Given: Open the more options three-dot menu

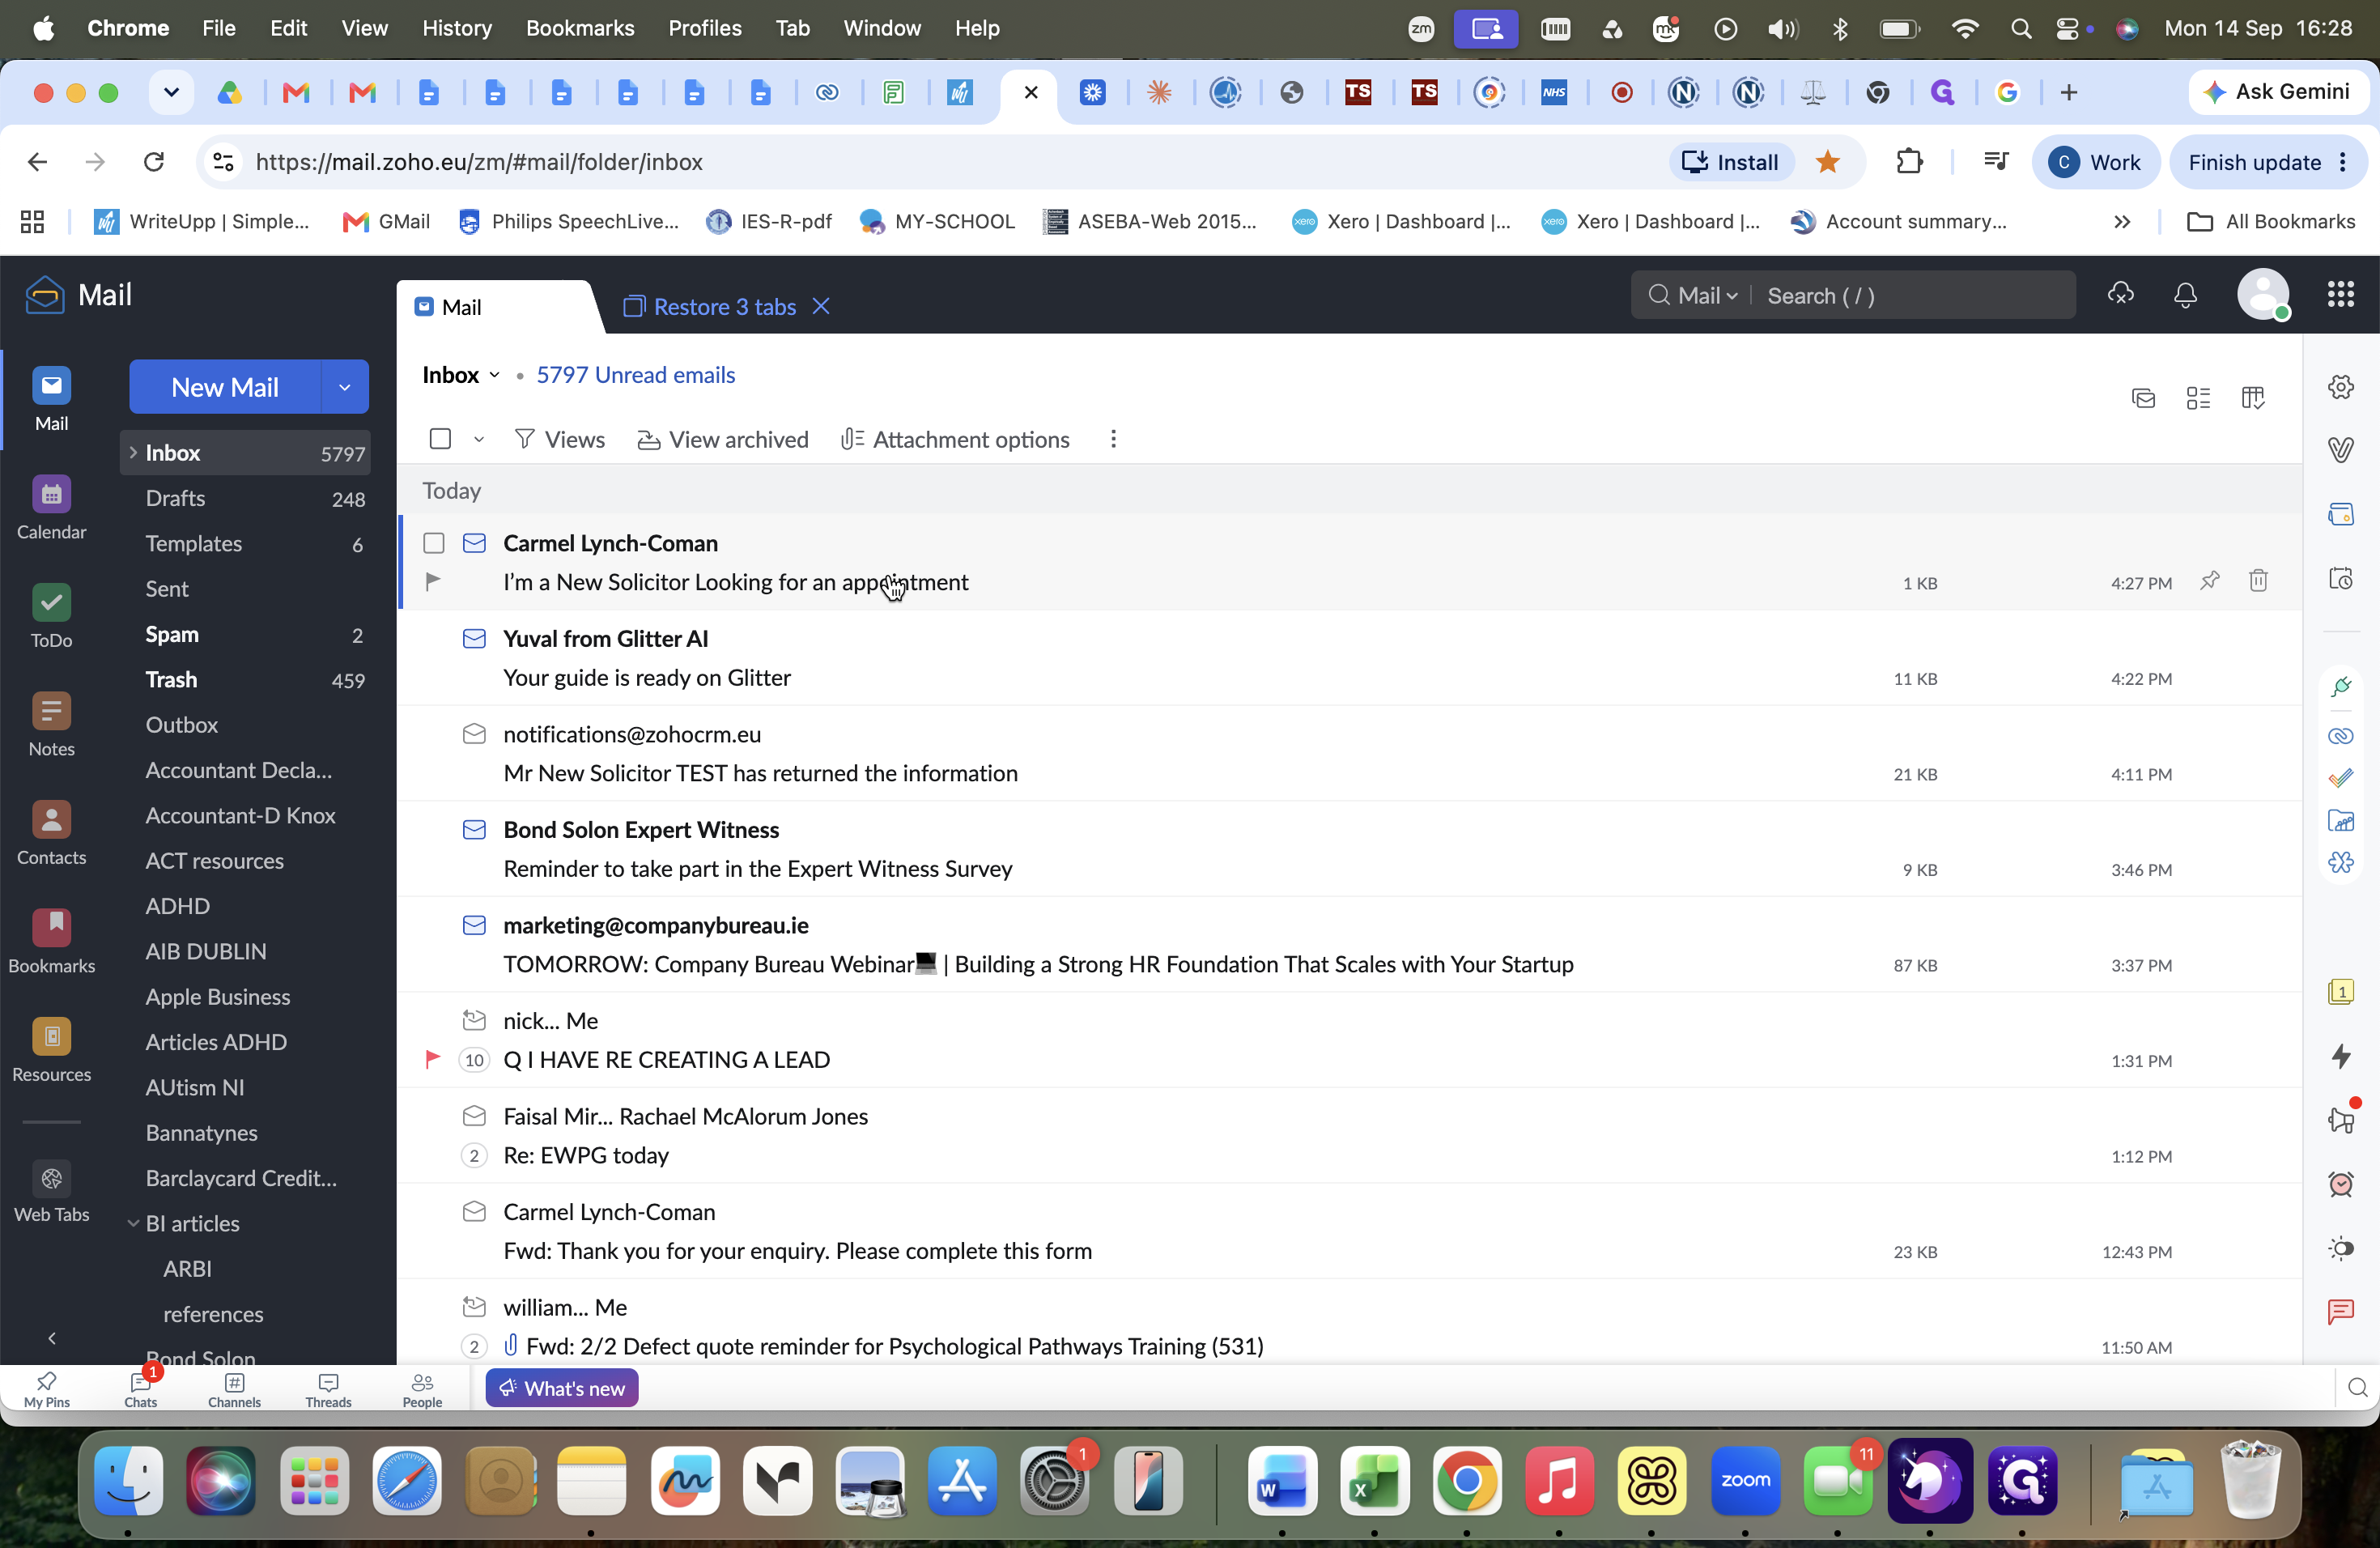Looking at the screenshot, I should (x=1113, y=439).
